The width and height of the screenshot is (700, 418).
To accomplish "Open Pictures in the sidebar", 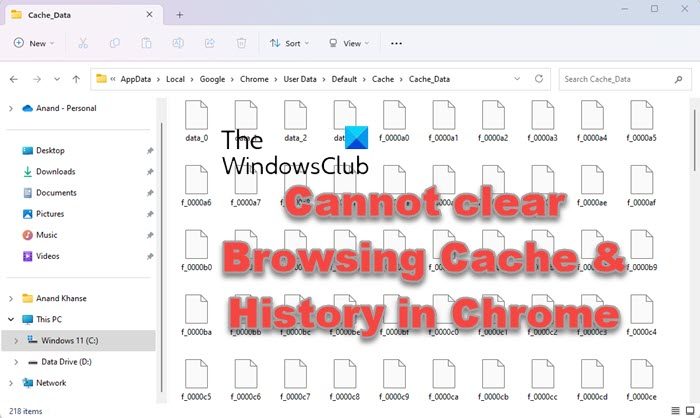I will pyautogui.click(x=50, y=214).
